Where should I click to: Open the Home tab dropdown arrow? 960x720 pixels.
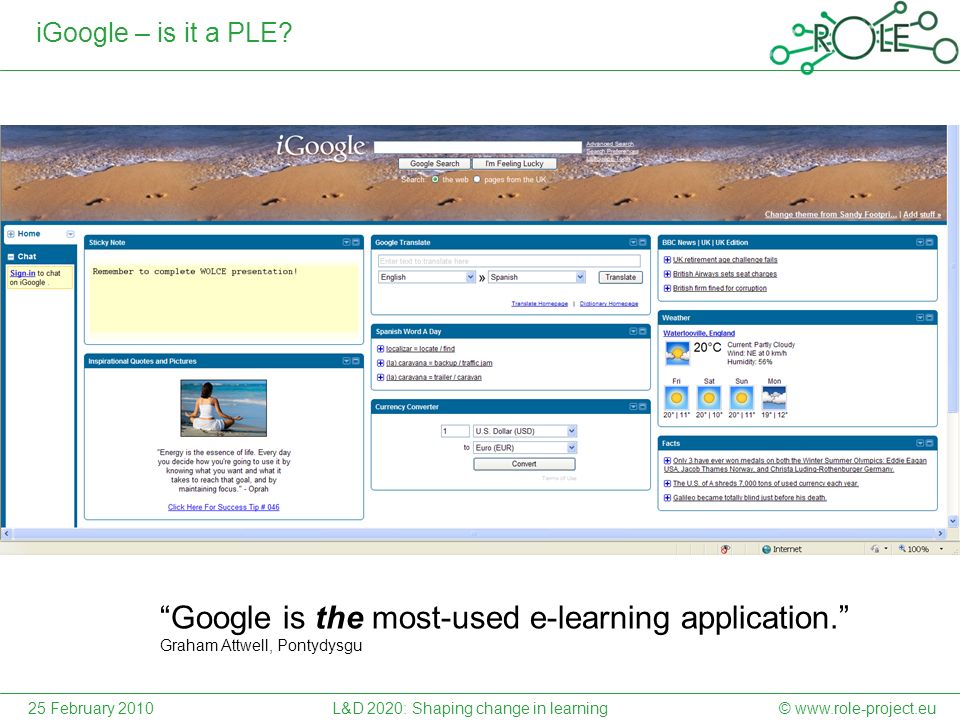click(70, 234)
